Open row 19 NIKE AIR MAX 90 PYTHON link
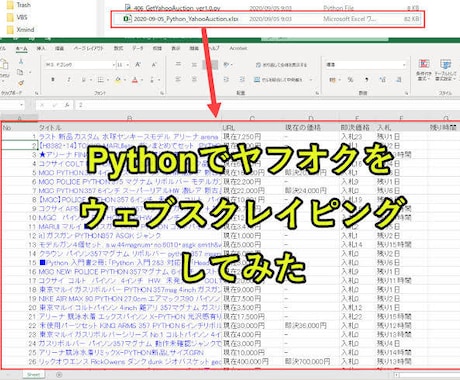The width and height of the screenshot is (460, 380). 129,299
